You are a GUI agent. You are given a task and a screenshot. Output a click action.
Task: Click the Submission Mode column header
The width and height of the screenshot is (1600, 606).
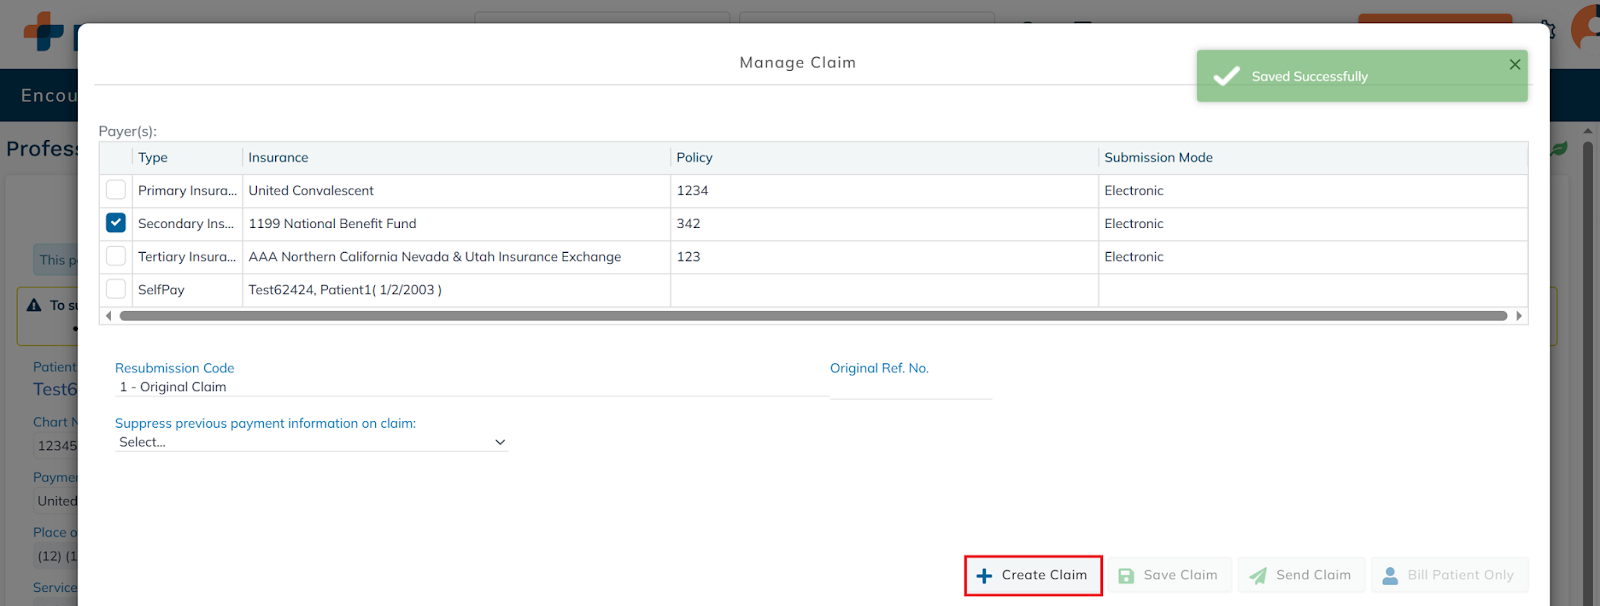coord(1158,158)
